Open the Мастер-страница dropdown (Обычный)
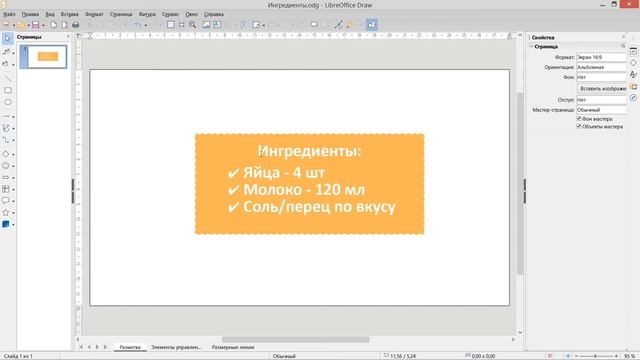 pyautogui.click(x=601, y=110)
